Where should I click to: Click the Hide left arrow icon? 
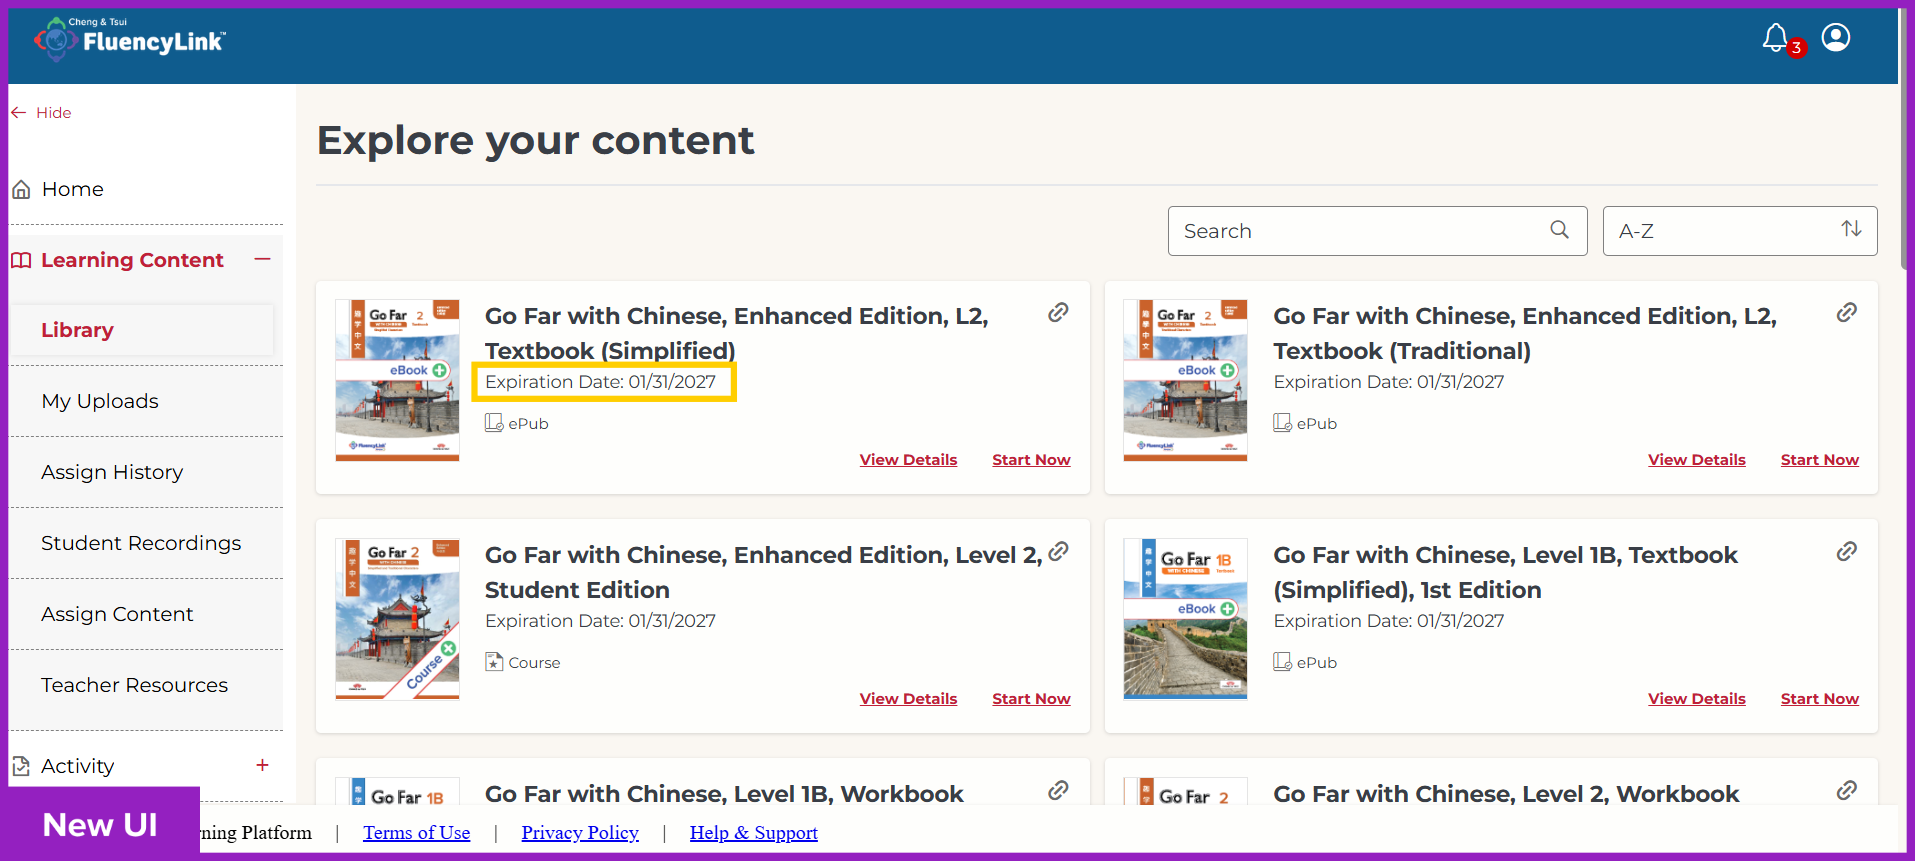[18, 113]
